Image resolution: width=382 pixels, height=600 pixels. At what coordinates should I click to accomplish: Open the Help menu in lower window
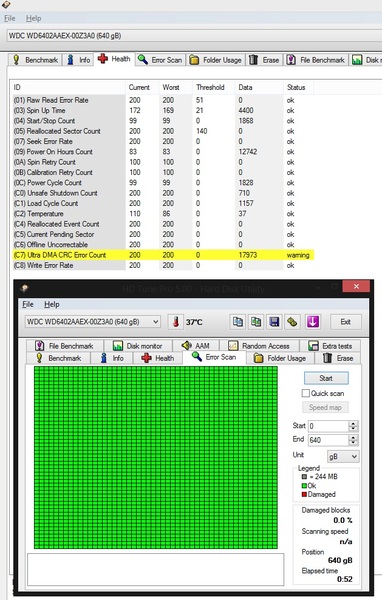[x=52, y=304]
